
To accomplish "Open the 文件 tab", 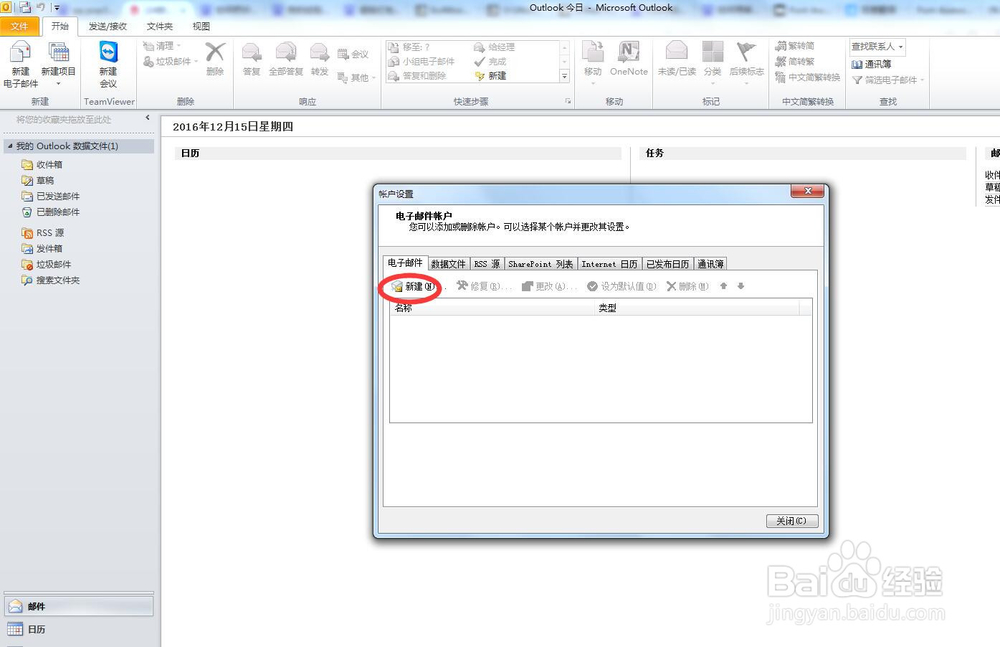I will [x=20, y=26].
